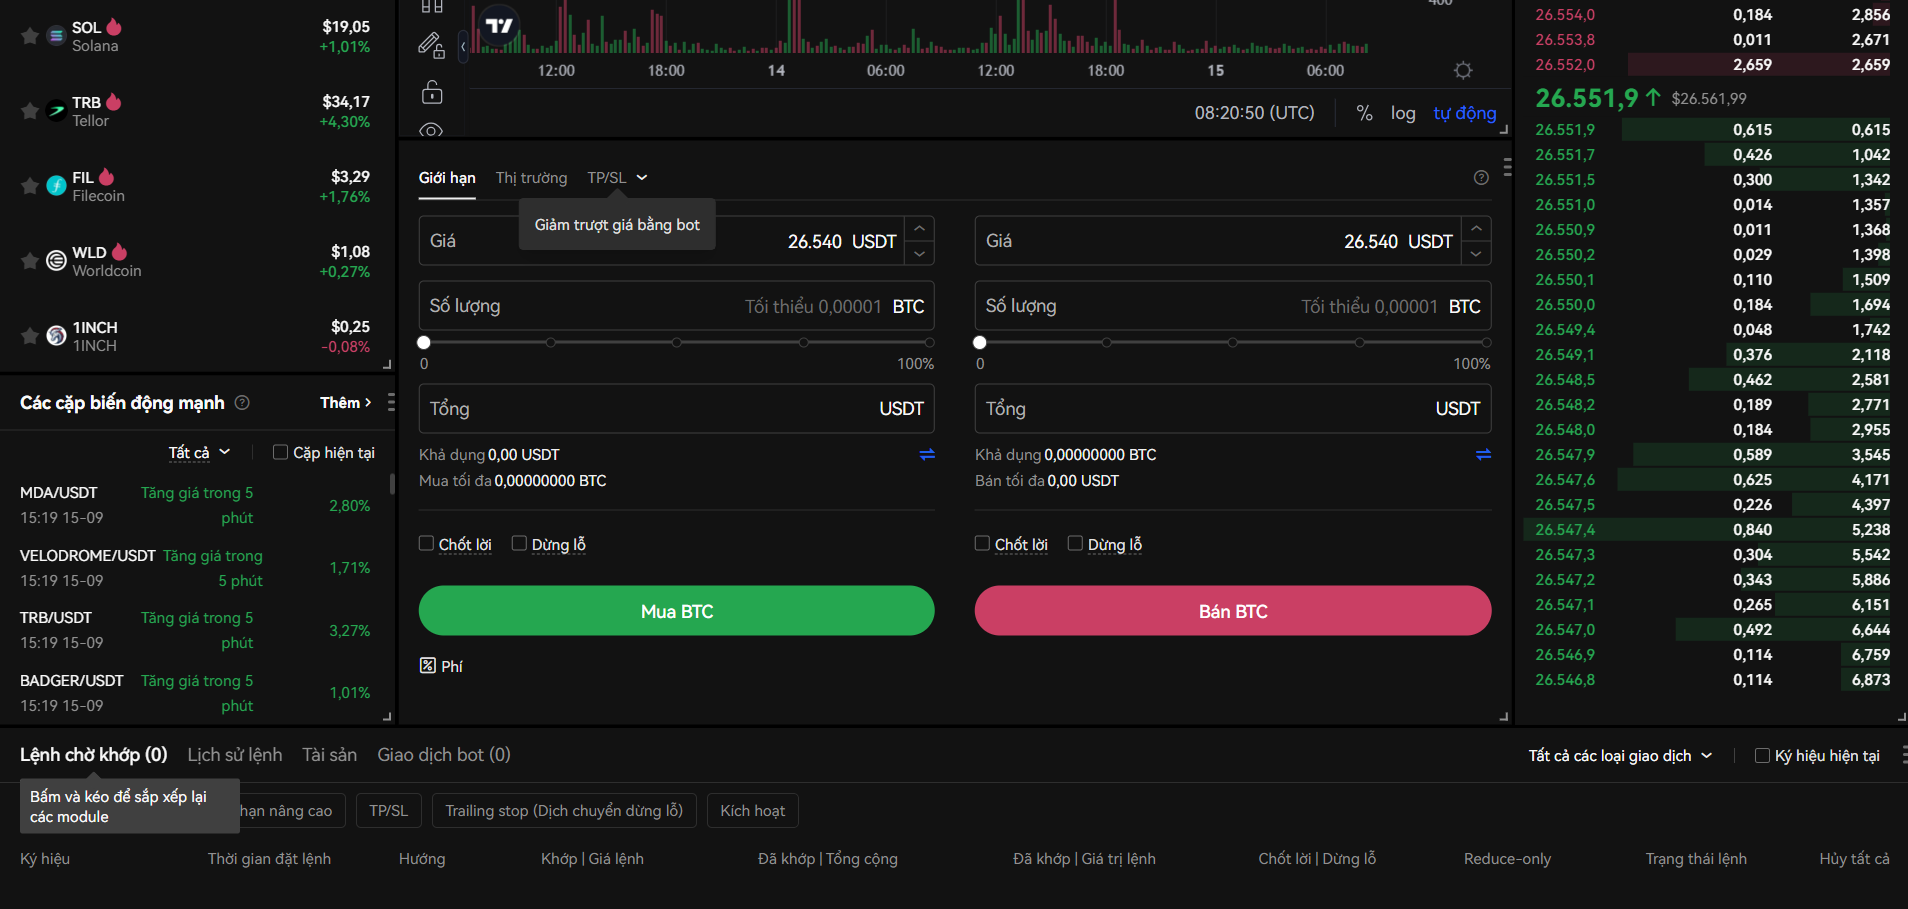Expand the TP/SL order type dropdown
Screen dimensions: 1908x909
point(617,177)
